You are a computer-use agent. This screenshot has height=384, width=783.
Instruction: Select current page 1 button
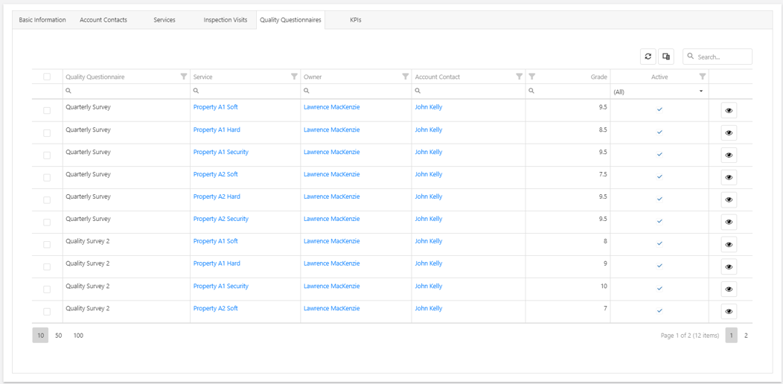click(x=731, y=336)
